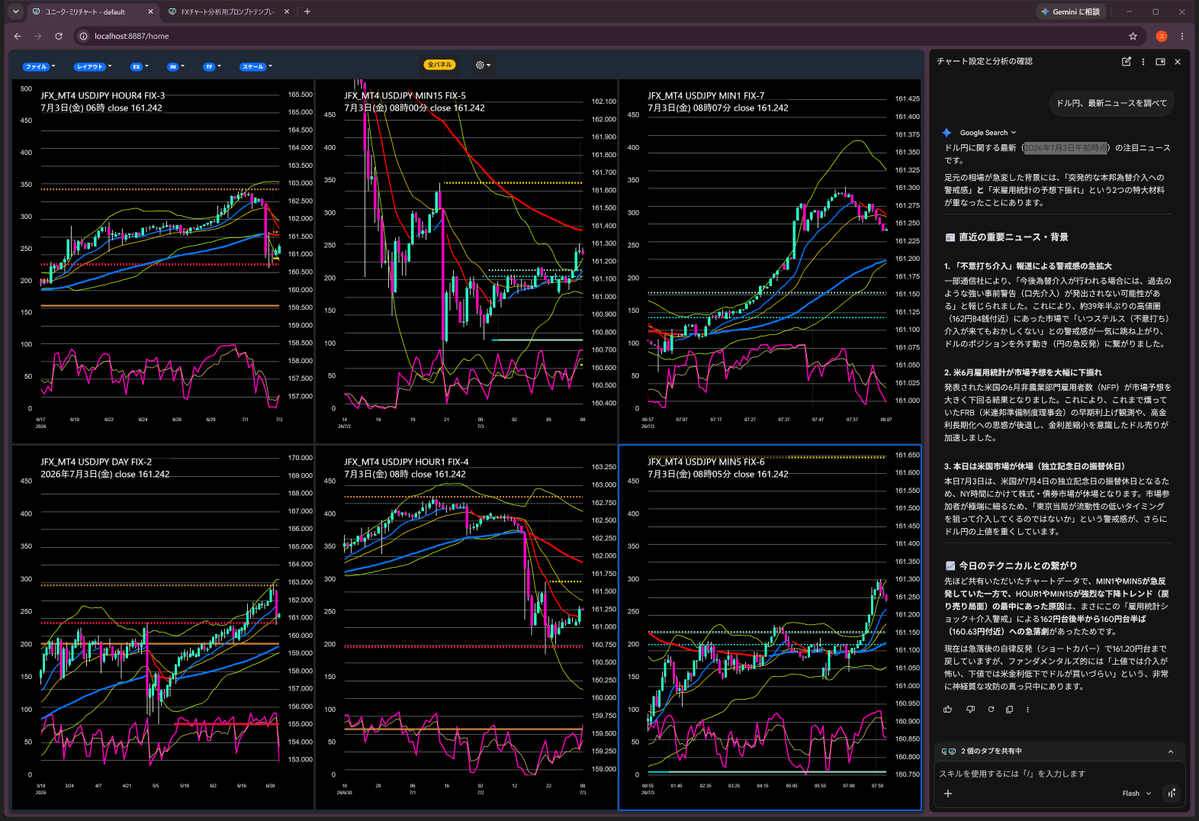Open the chart settings gear dropdown
The width and height of the screenshot is (1199, 821).
click(483, 65)
